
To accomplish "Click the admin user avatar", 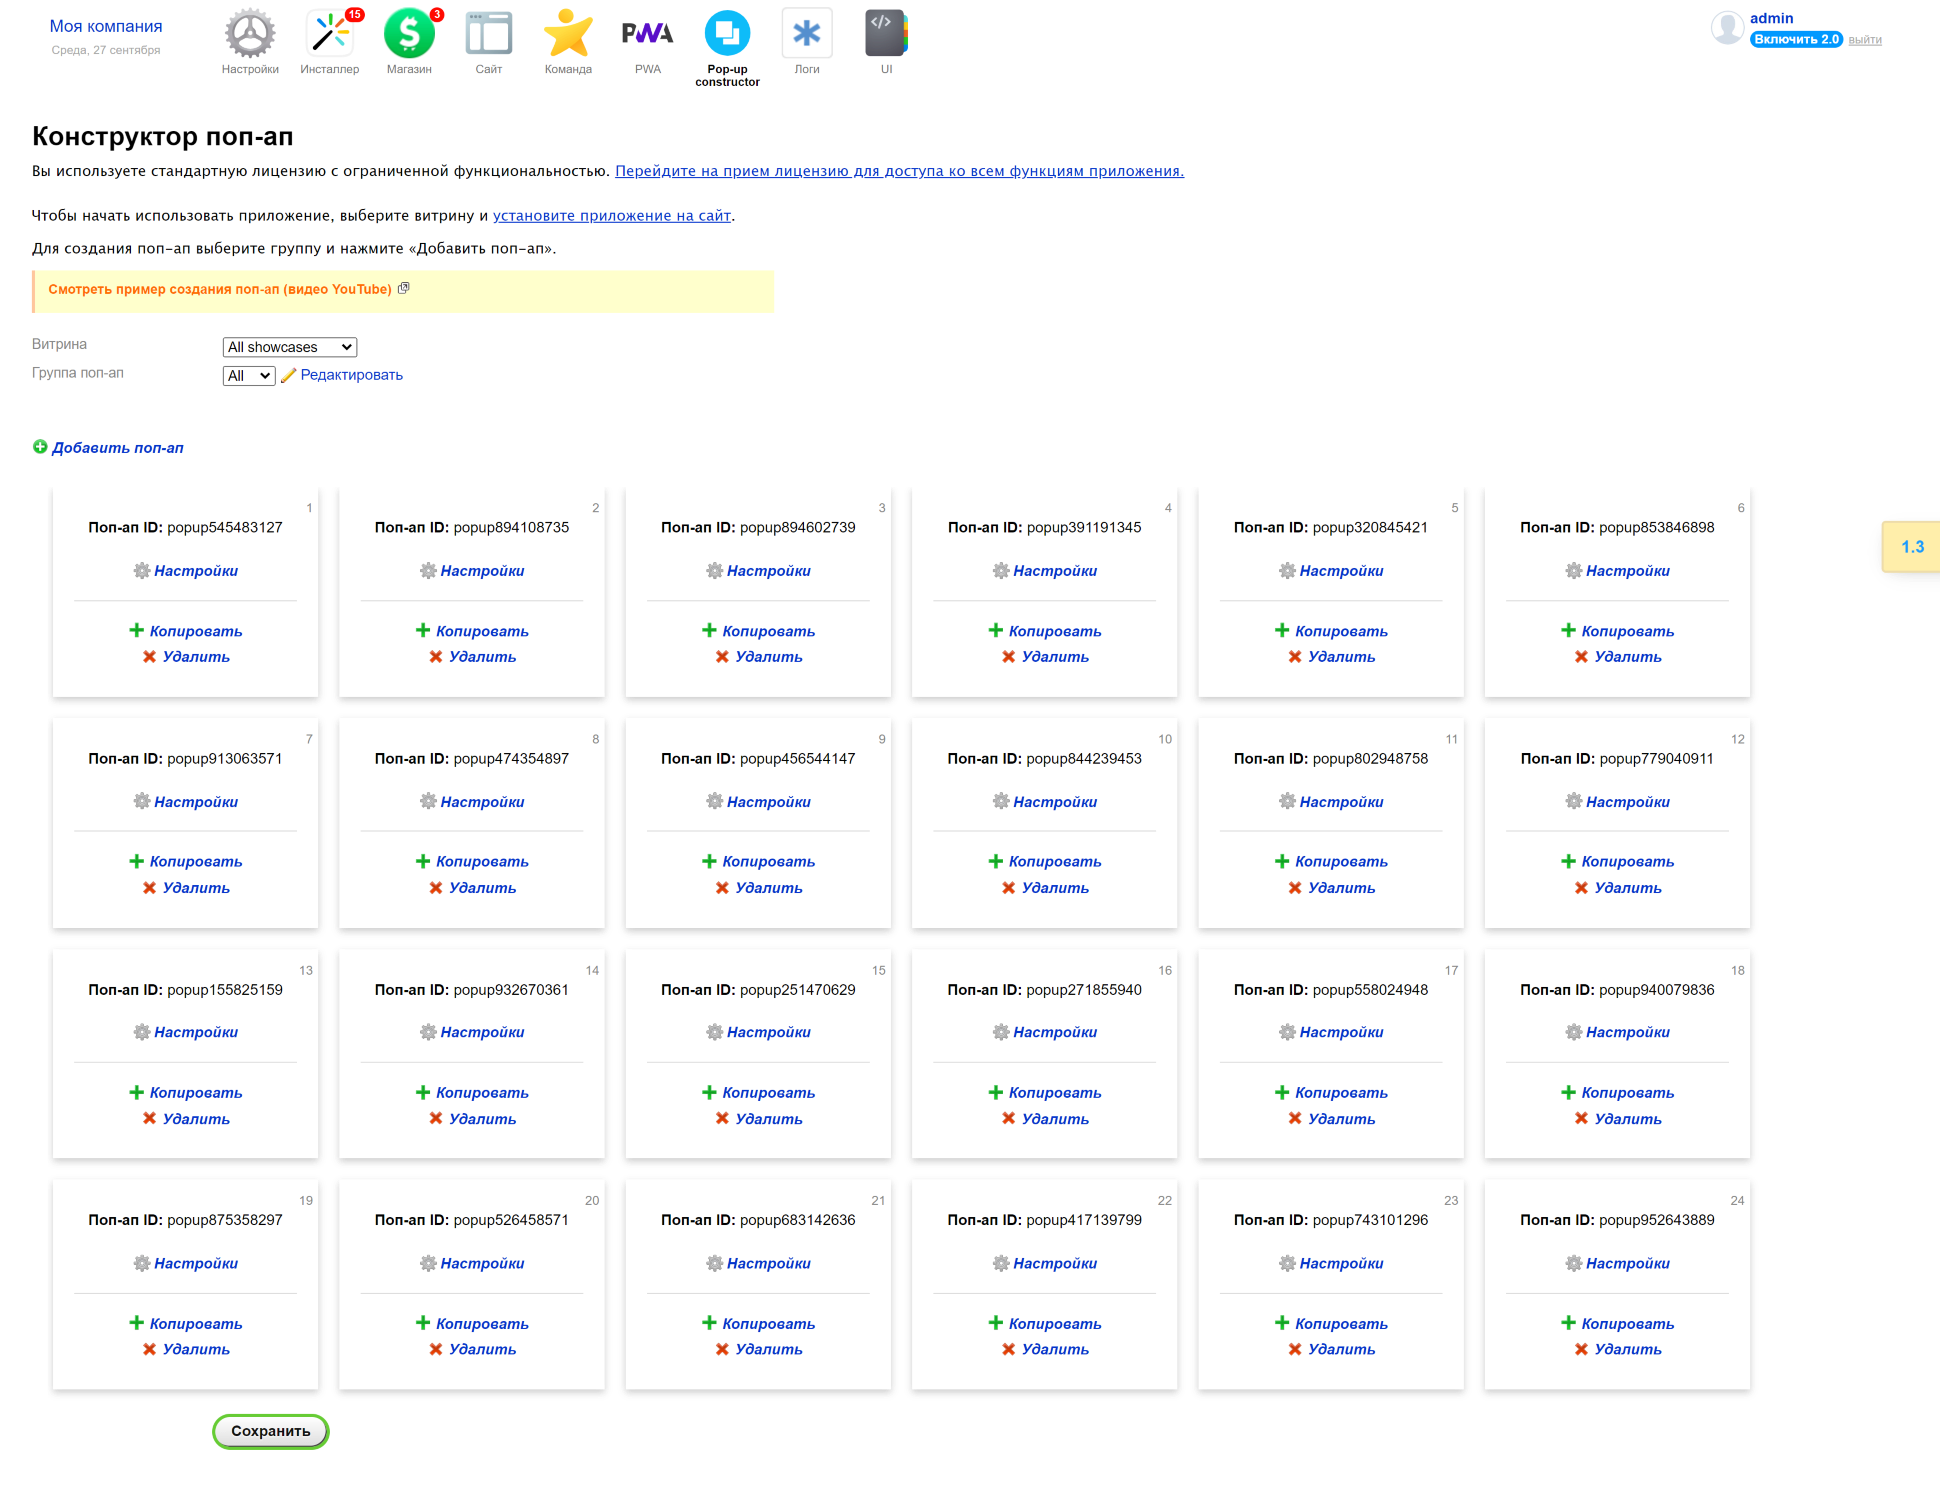I will (1727, 28).
